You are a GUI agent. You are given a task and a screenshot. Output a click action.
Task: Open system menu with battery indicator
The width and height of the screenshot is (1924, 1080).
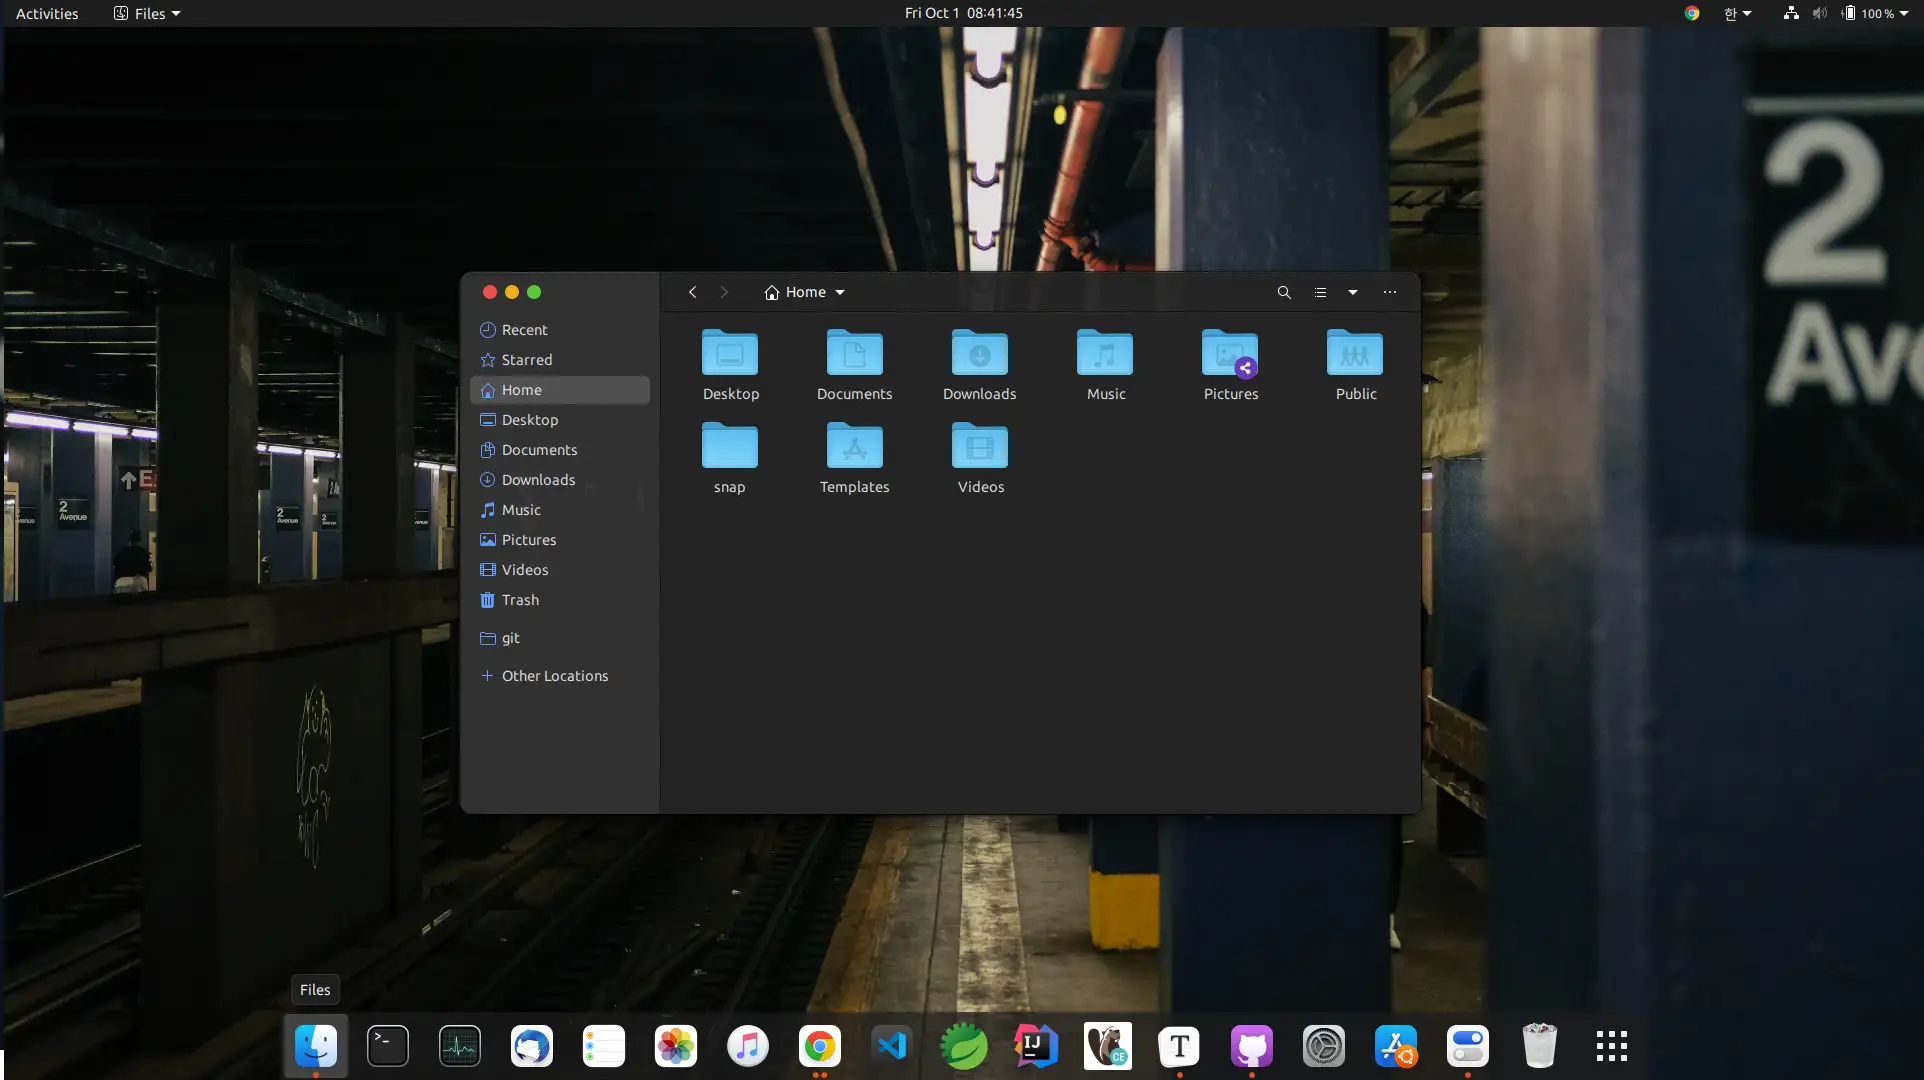click(x=1875, y=13)
